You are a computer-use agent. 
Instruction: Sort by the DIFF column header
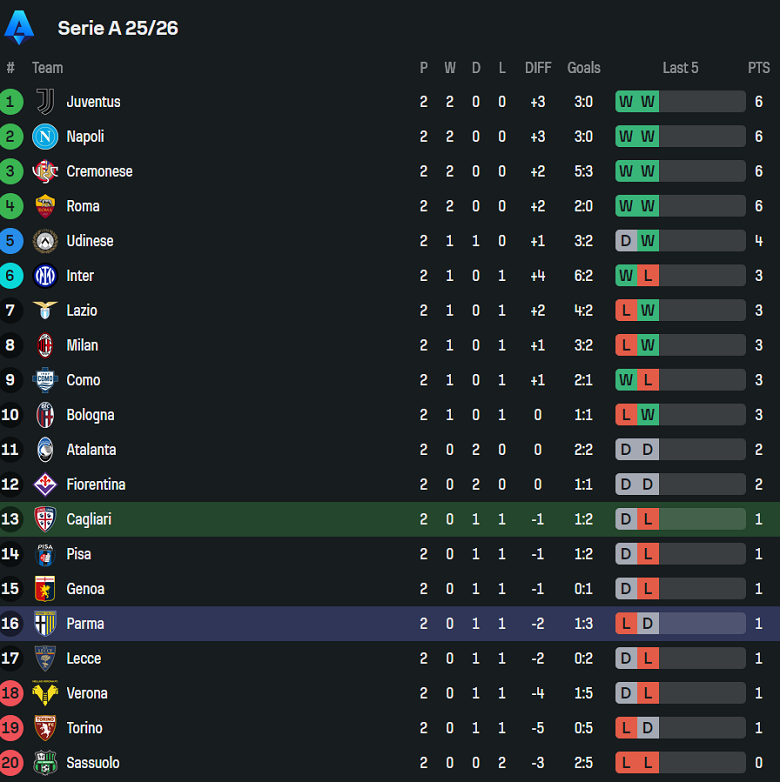(538, 68)
